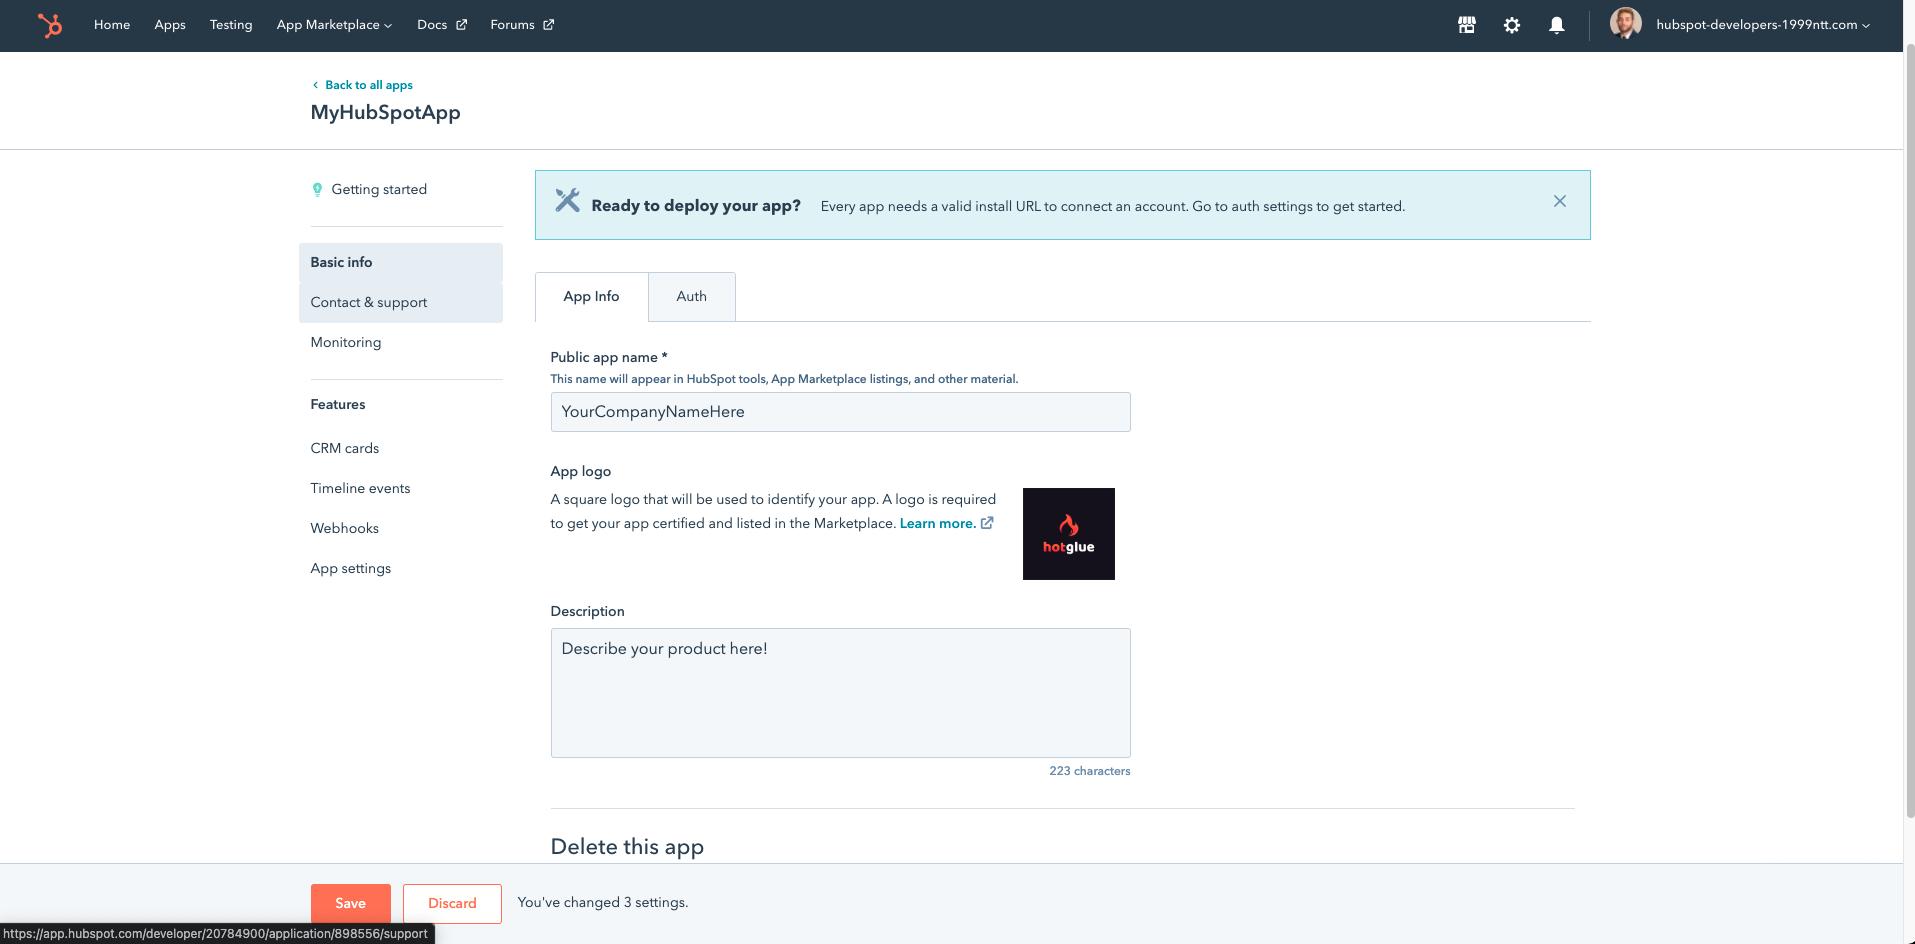Click the back chevron near Back to all apps
The width and height of the screenshot is (1915, 944).
point(315,85)
